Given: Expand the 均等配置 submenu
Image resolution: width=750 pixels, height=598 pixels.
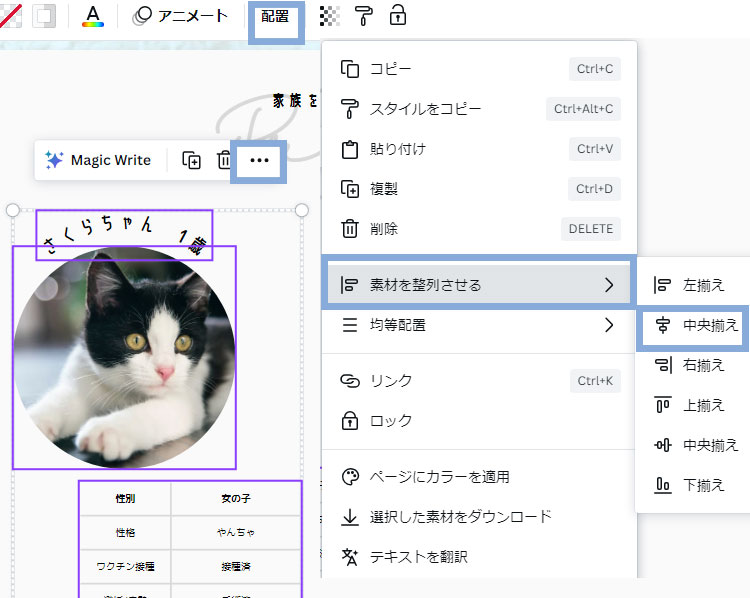Looking at the screenshot, I should tap(479, 325).
